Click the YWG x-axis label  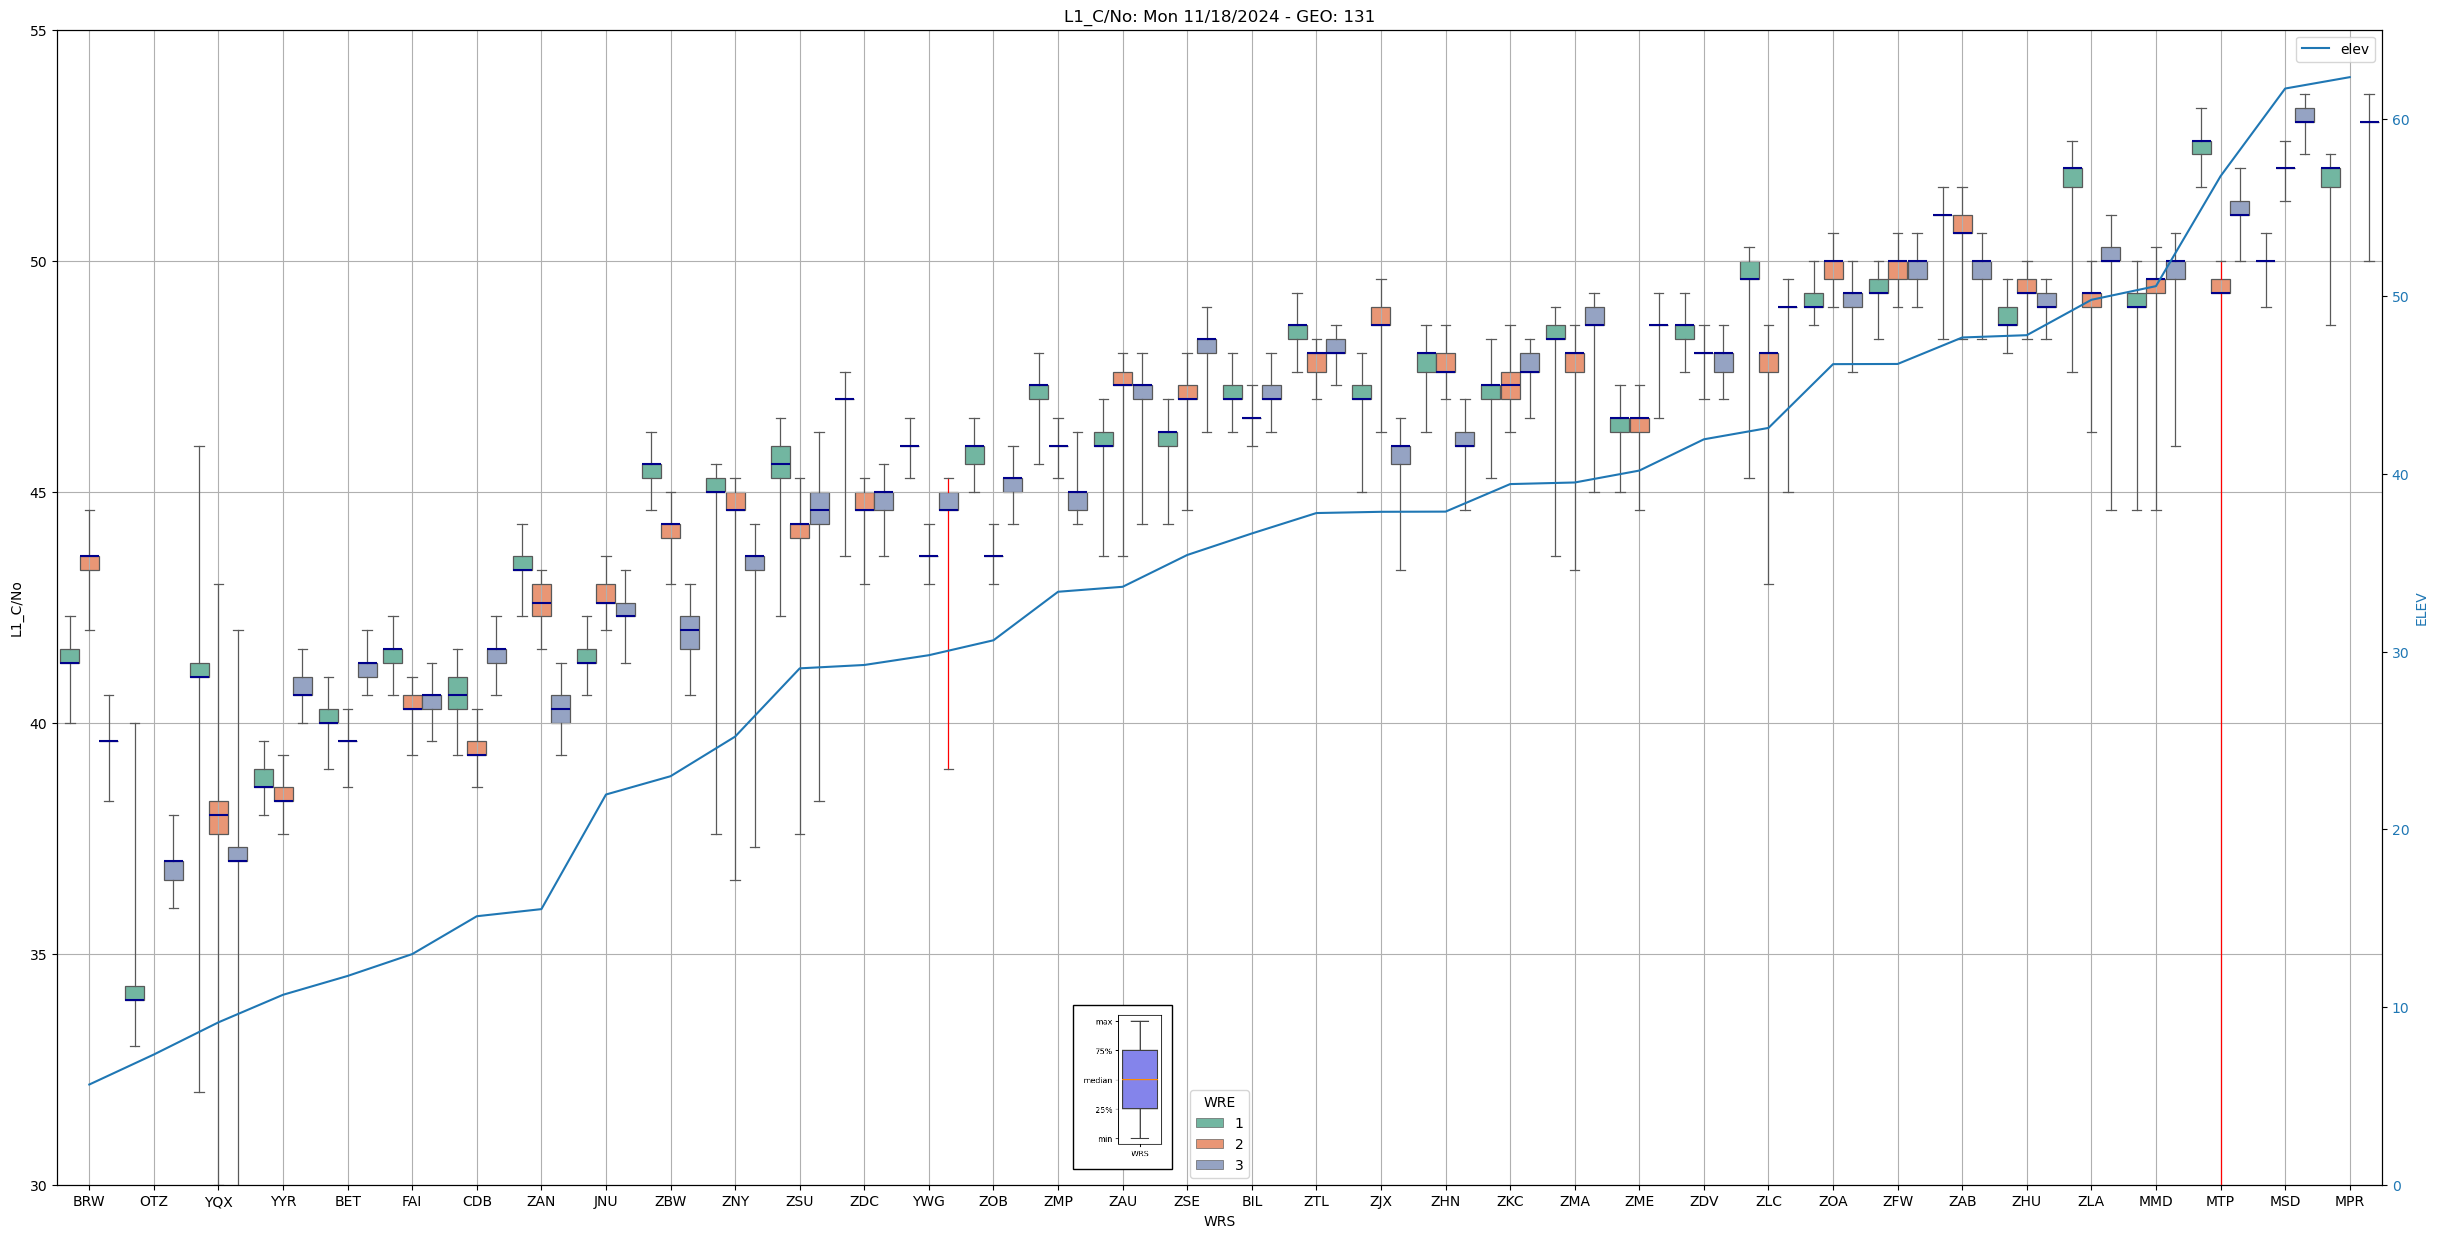tap(928, 1201)
